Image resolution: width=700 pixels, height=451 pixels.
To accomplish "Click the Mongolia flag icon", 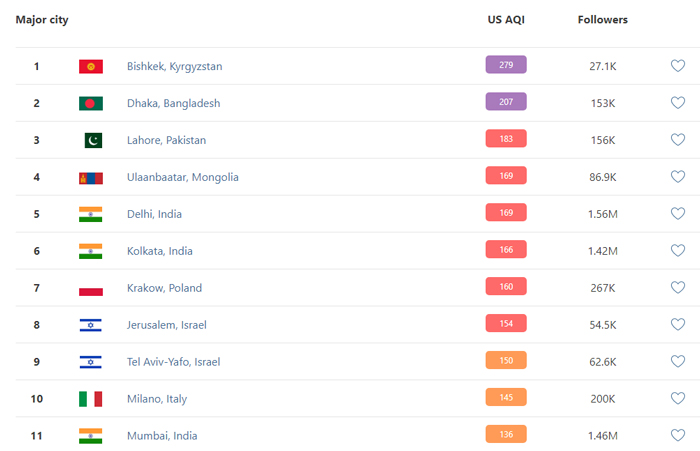I will tap(91, 177).
